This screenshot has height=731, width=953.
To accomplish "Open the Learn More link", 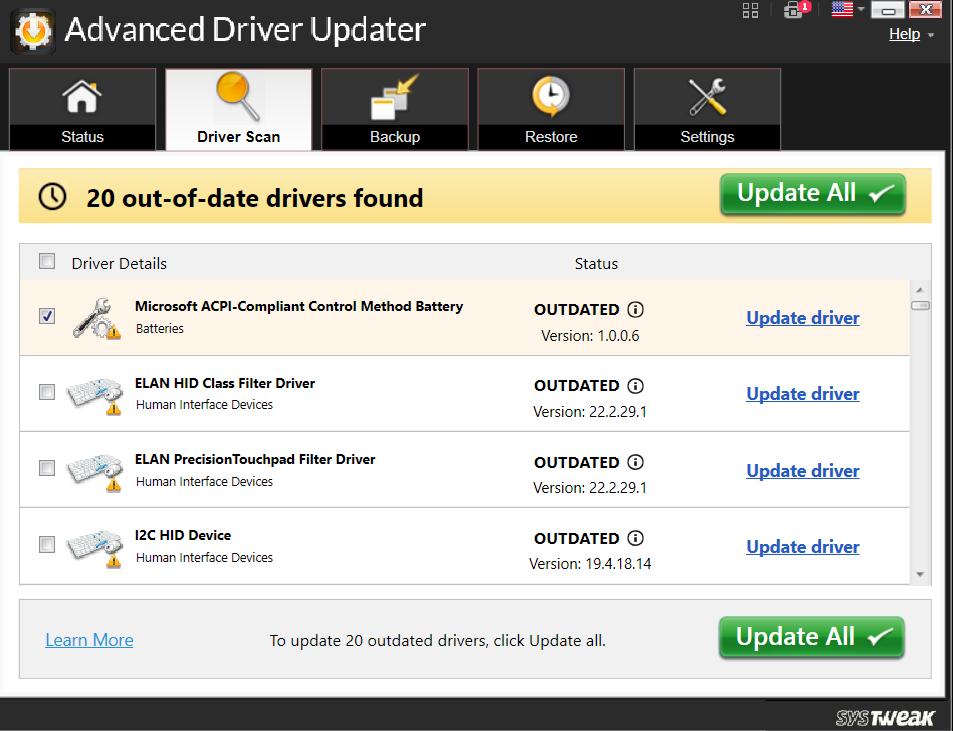I will (88, 639).
